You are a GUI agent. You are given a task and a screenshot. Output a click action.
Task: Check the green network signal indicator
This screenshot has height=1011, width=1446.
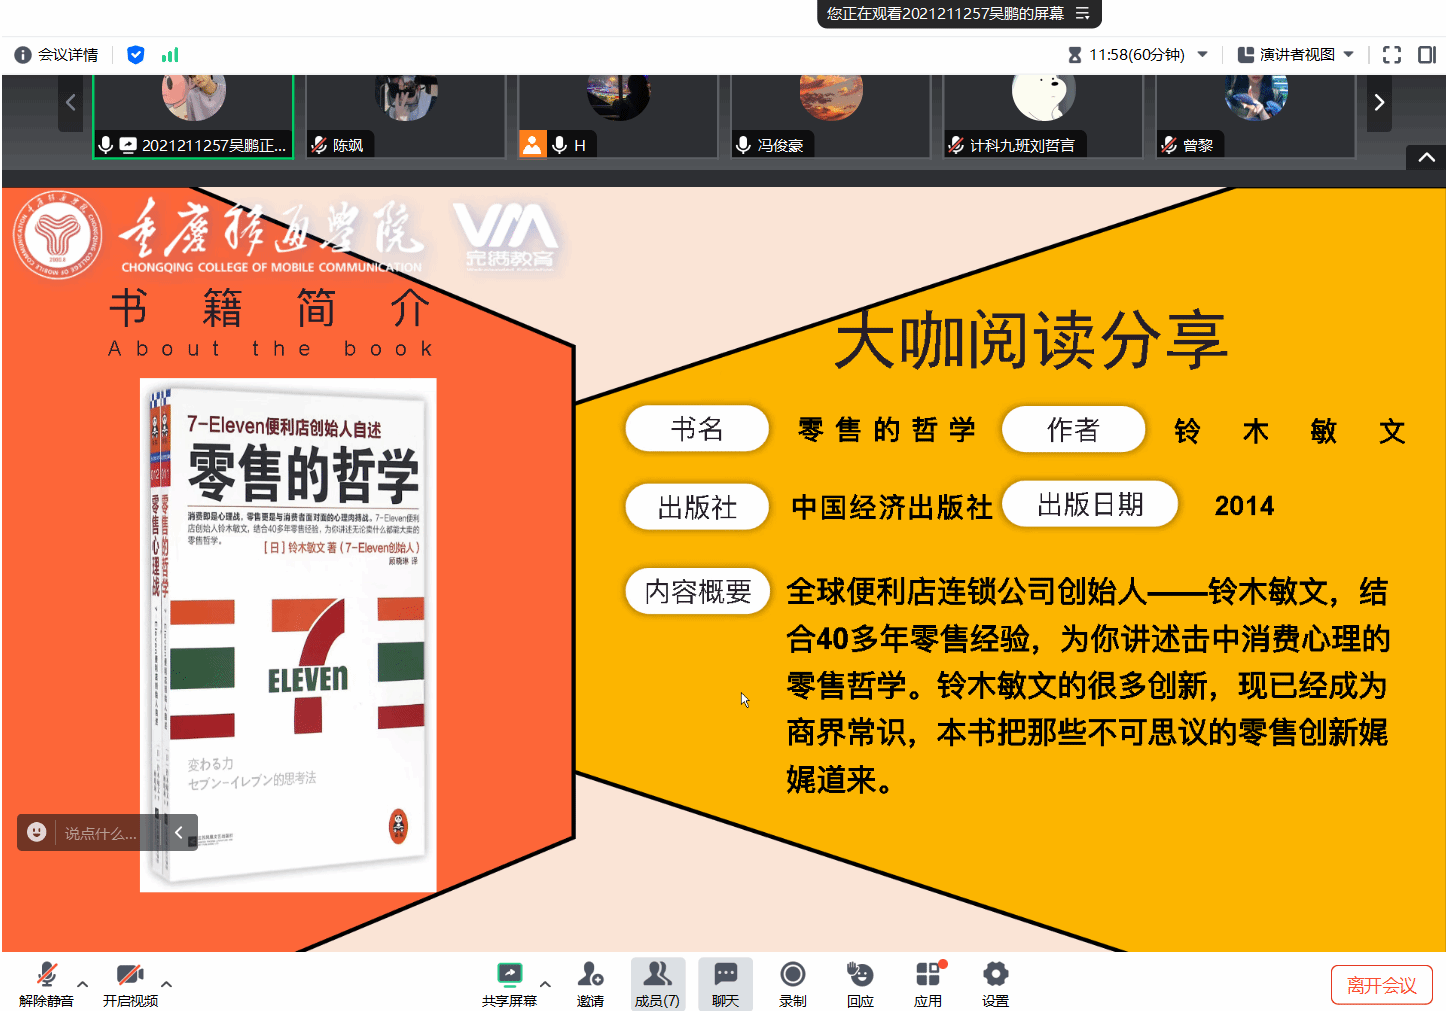pyautogui.click(x=170, y=55)
